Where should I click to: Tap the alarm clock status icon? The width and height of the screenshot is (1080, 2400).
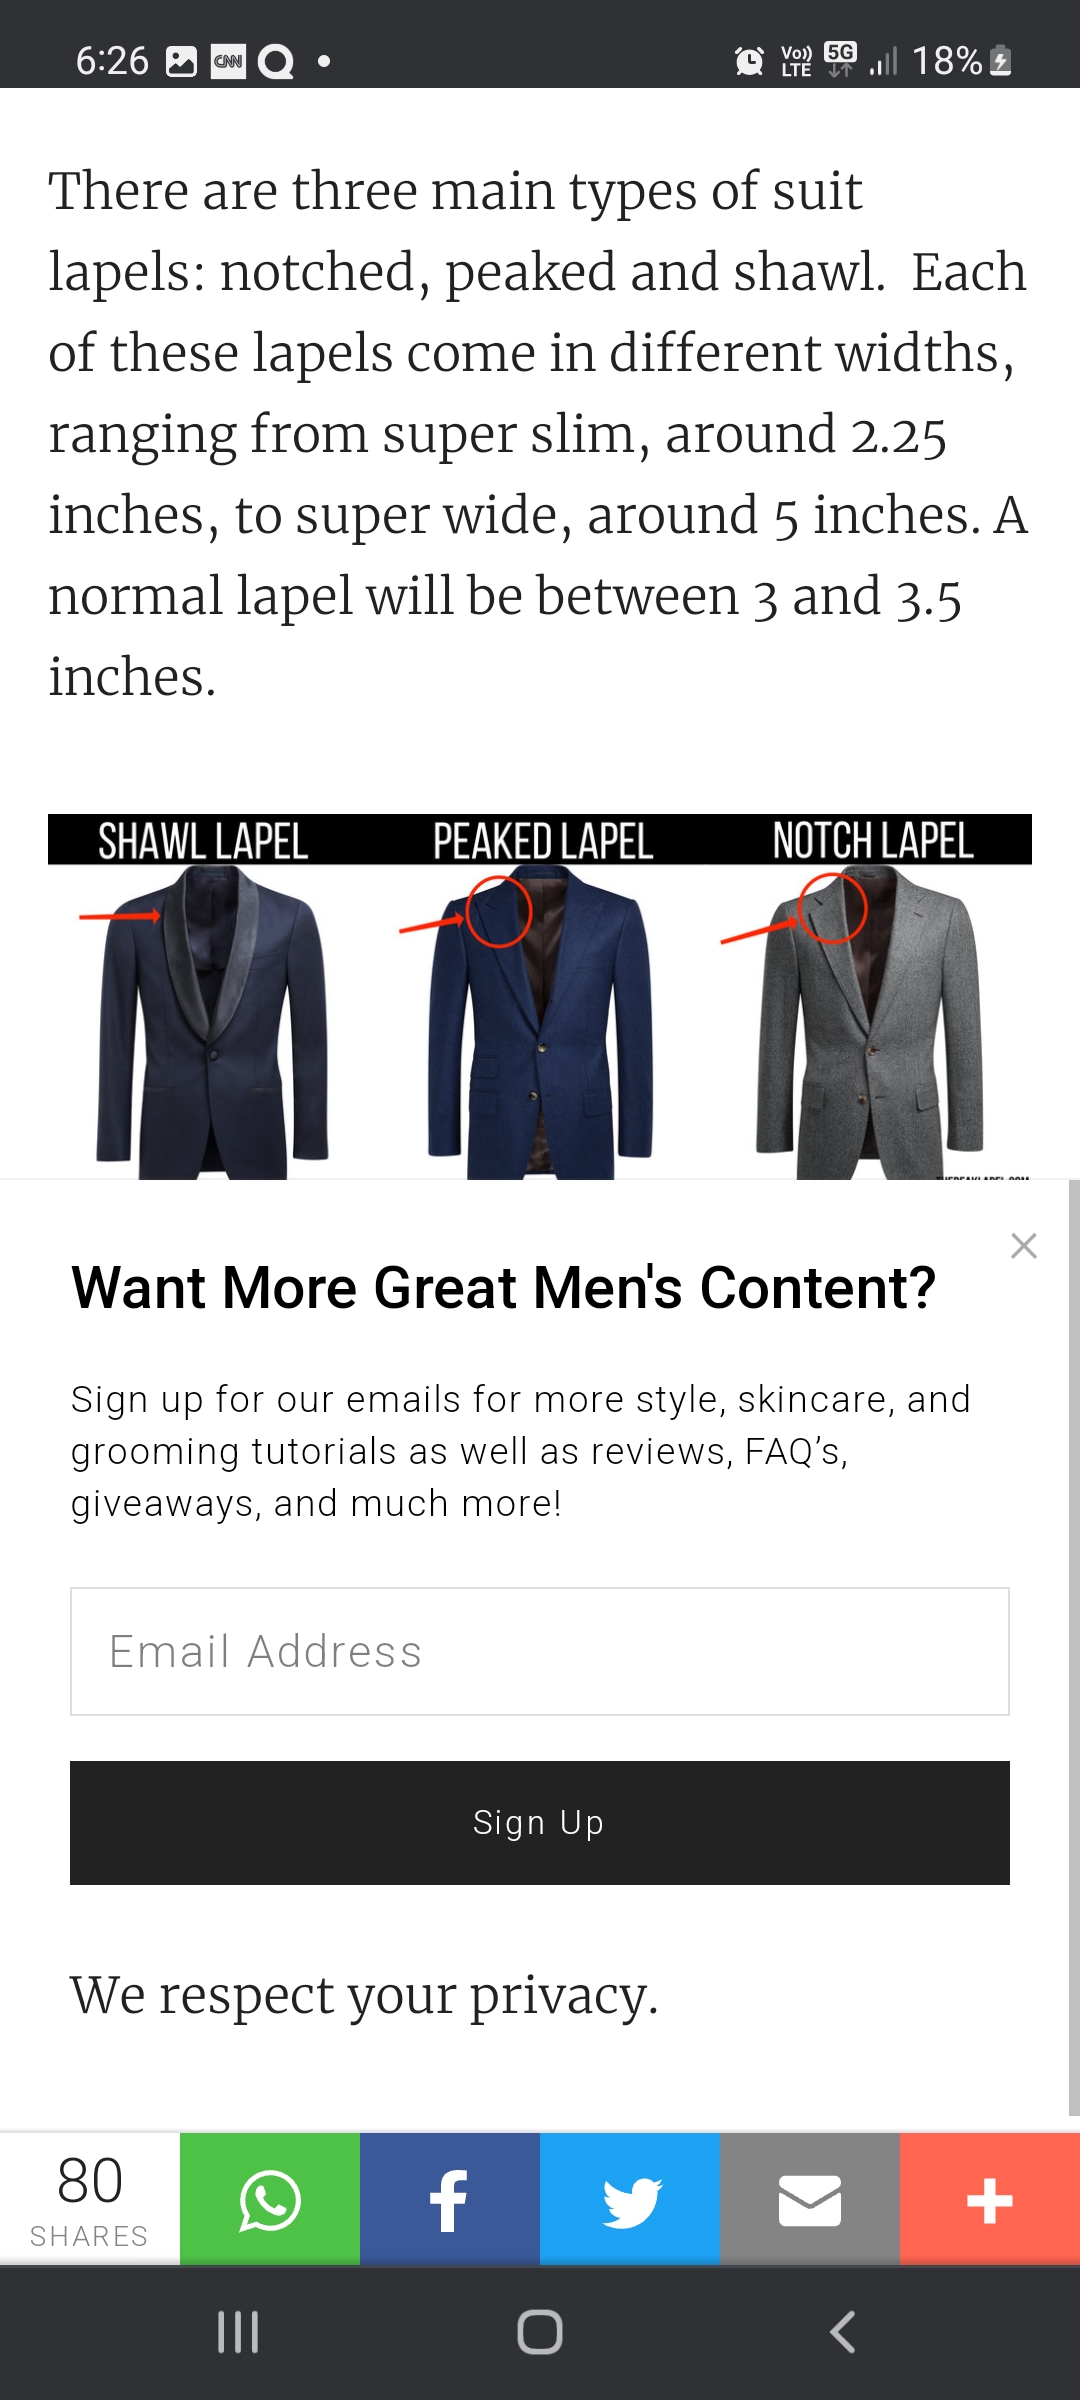pos(749,61)
